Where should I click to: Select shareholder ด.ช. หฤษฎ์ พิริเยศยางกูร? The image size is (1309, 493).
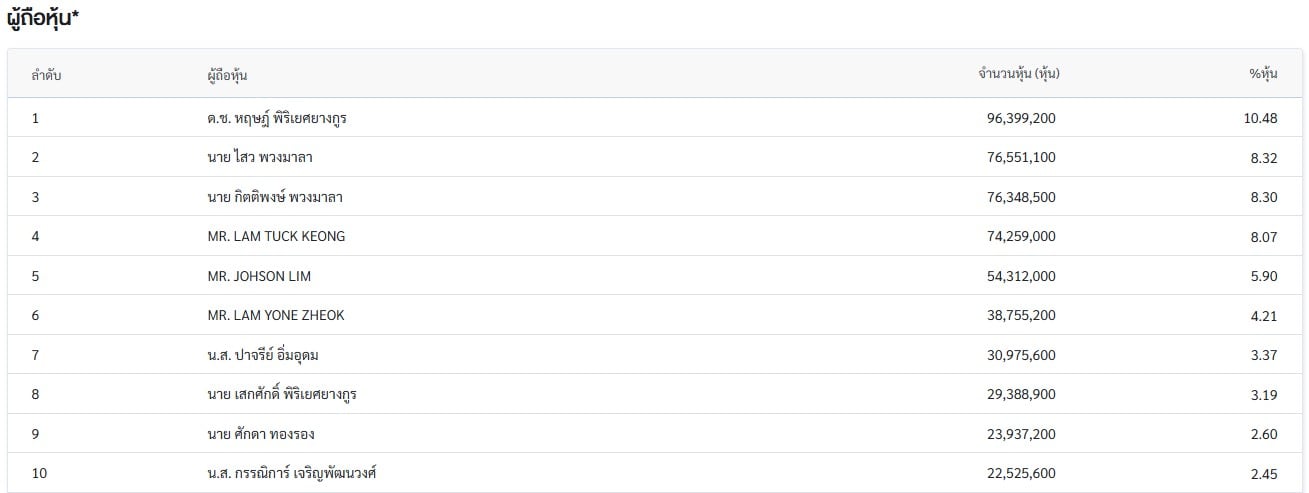pyautogui.click(x=277, y=118)
